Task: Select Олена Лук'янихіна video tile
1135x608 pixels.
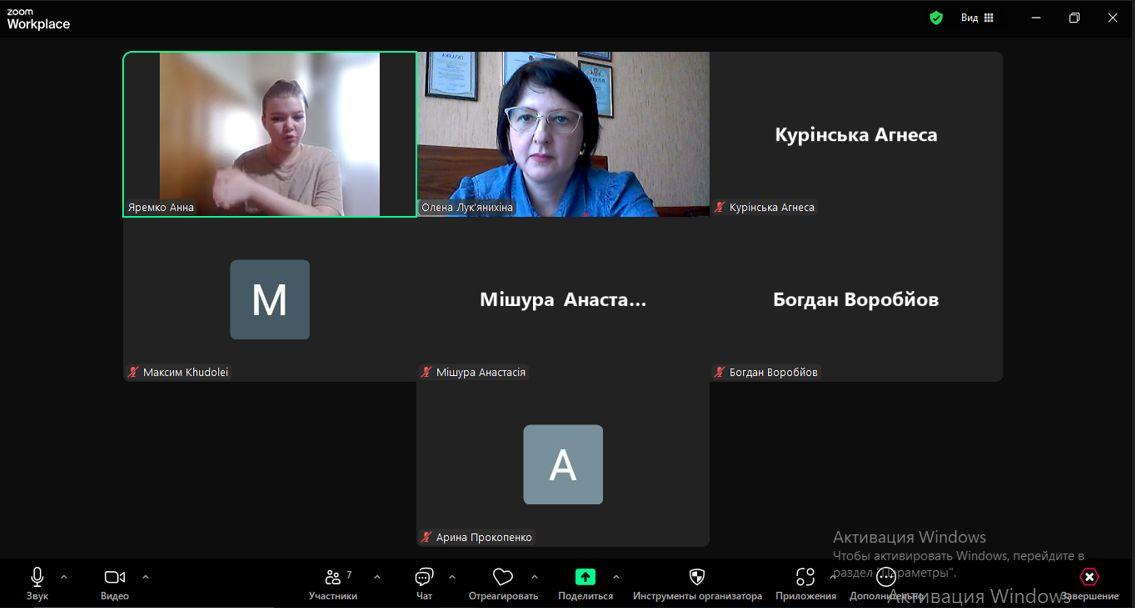Action: (x=563, y=134)
